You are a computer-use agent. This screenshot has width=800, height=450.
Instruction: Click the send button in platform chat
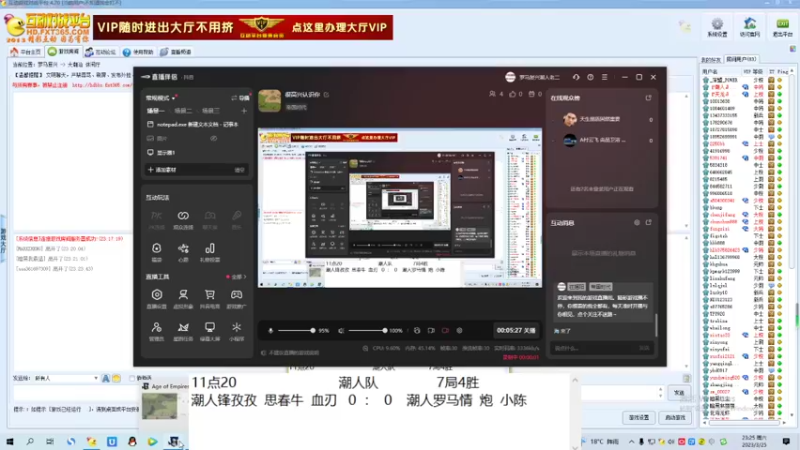pyautogui.click(x=679, y=392)
